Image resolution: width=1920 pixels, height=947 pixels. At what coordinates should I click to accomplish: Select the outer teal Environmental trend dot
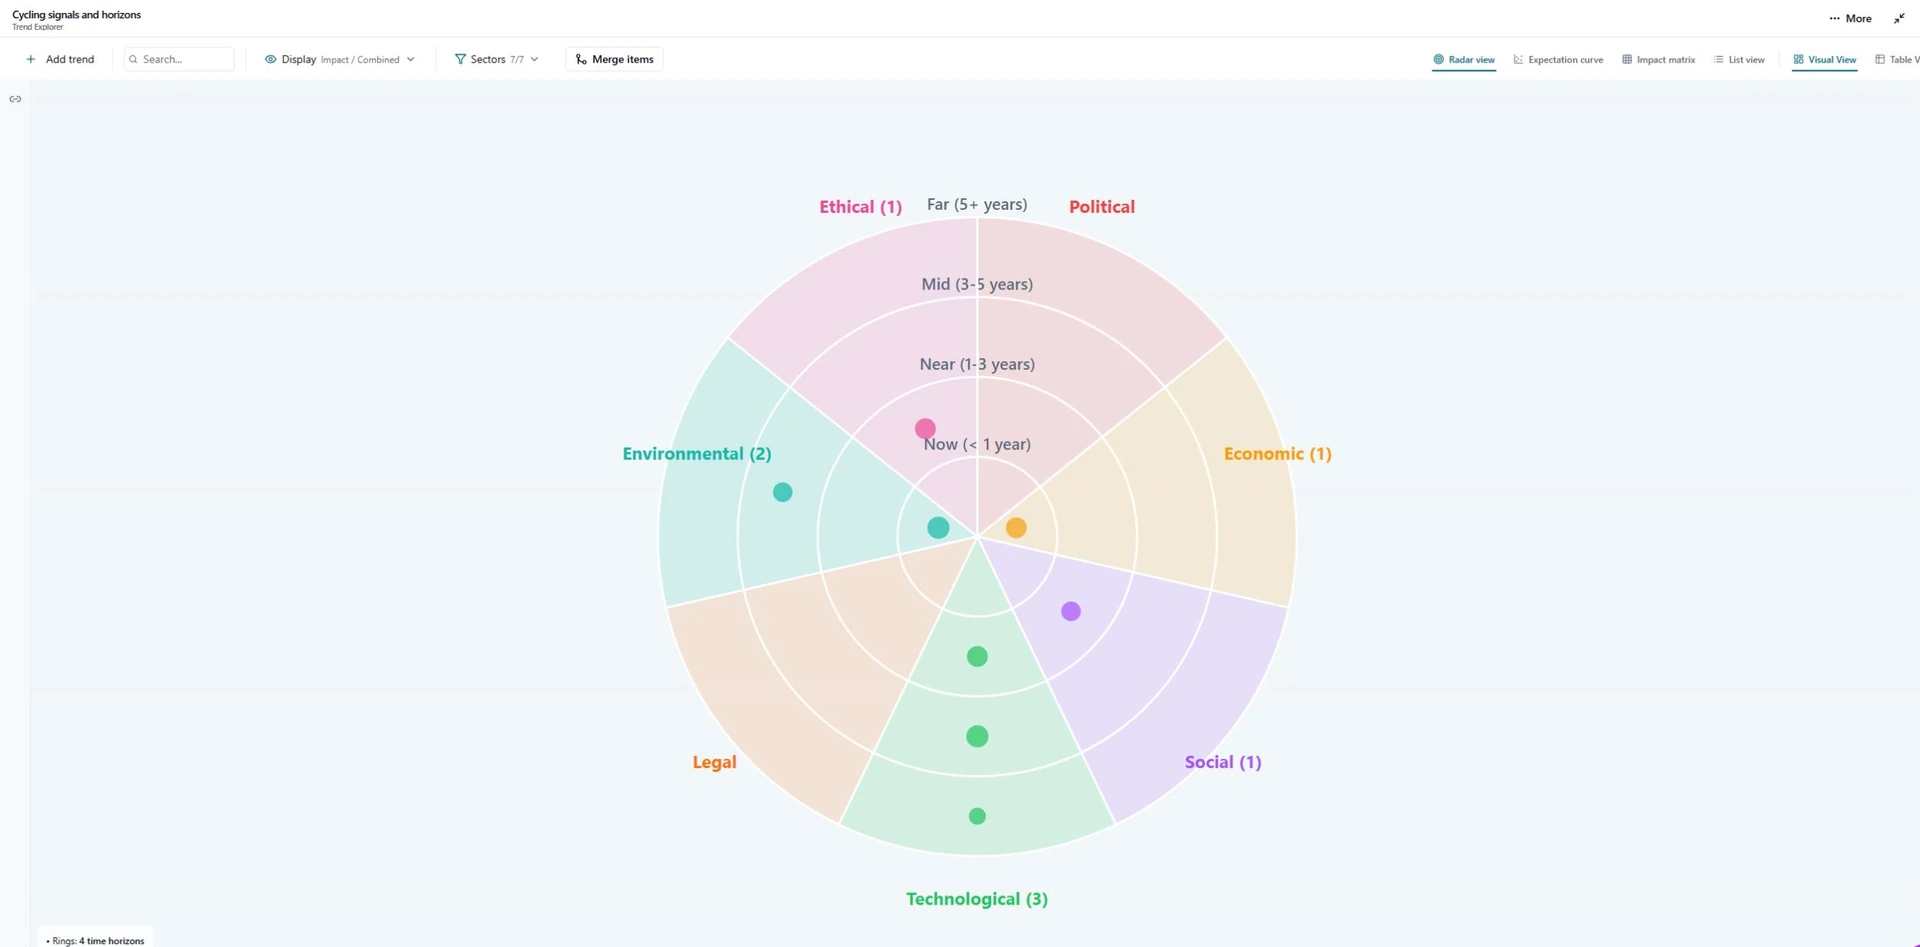[783, 492]
